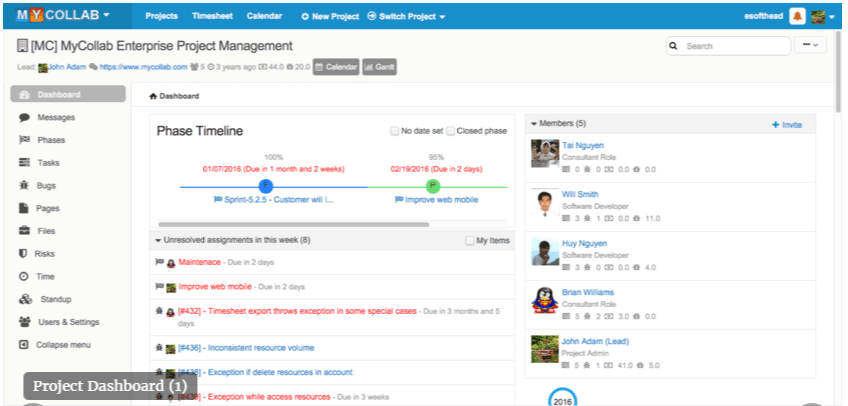
Task: Open the Maintenace assignment
Action: (200, 262)
